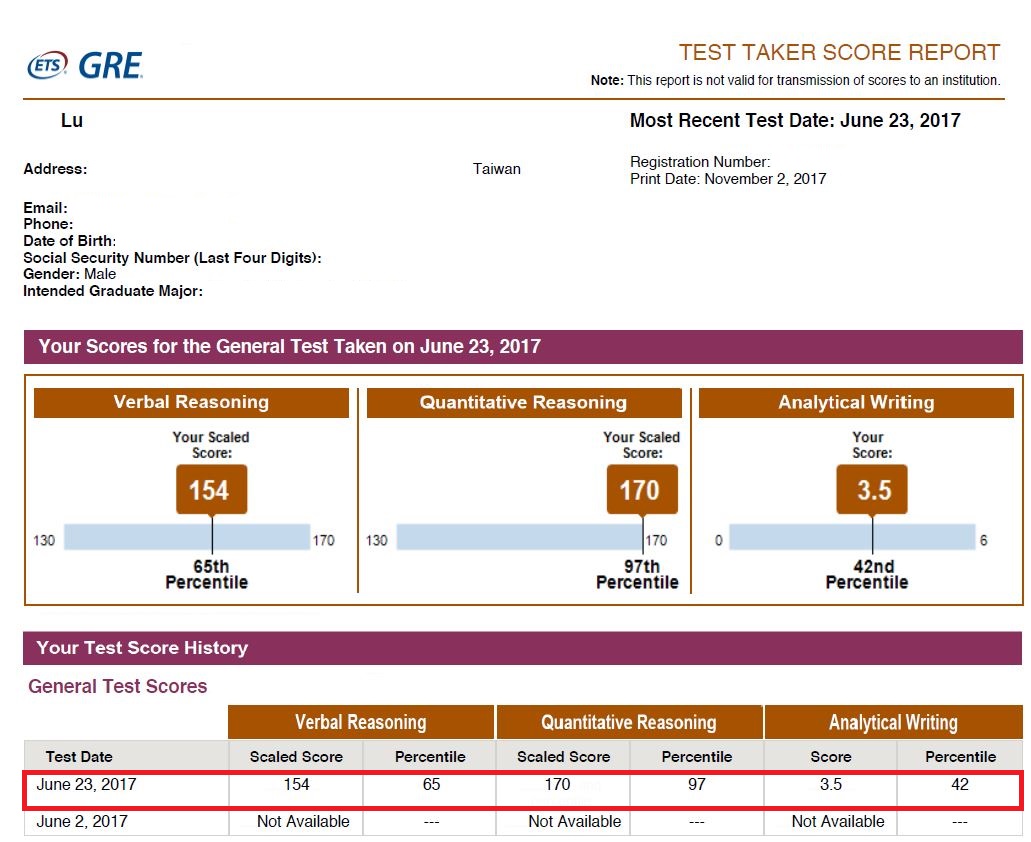Viewport: 1031px width, 842px height.
Task: Click the Verbal Reasoning score panel header
Action: [x=191, y=402]
